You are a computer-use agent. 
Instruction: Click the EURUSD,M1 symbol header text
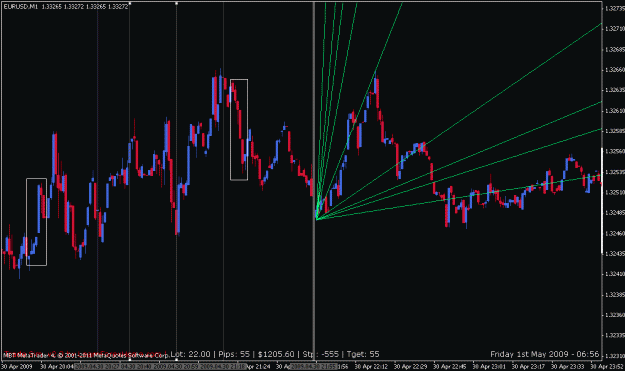[21, 7]
